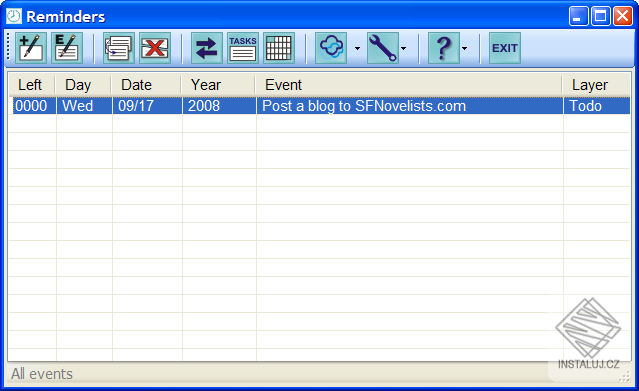Sort by the Layer column header
Image resolution: width=639 pixels, height=391 pixels.
596,85
